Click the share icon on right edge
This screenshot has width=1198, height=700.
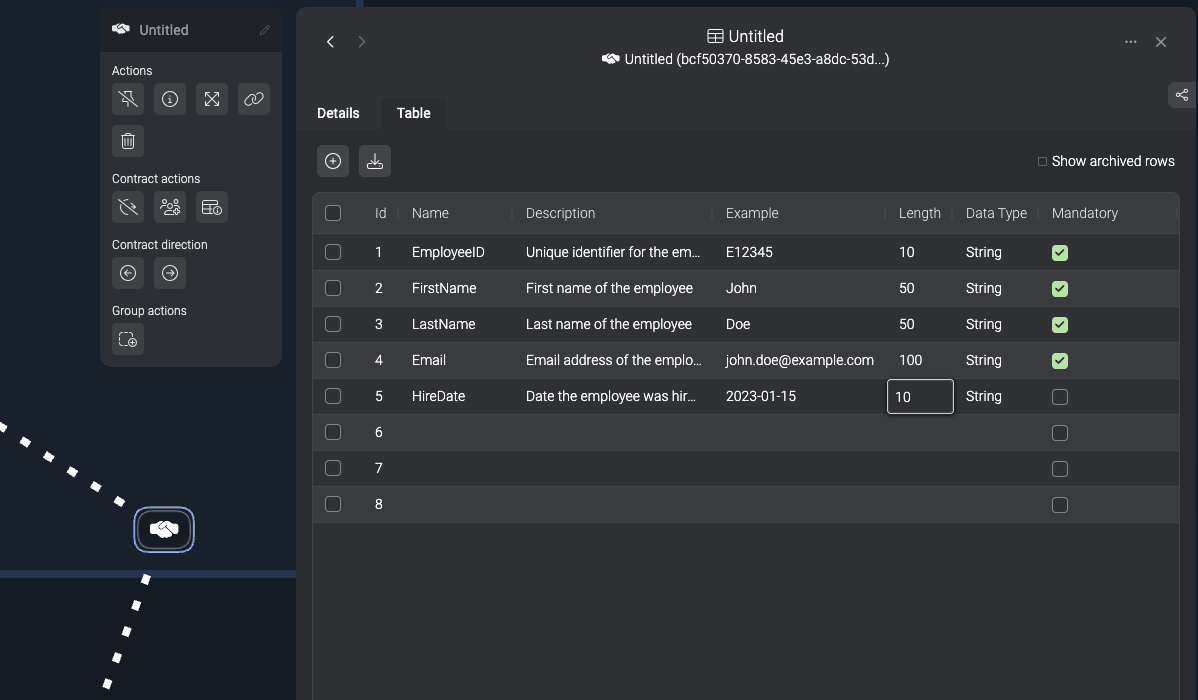[x=1182, y=95]
